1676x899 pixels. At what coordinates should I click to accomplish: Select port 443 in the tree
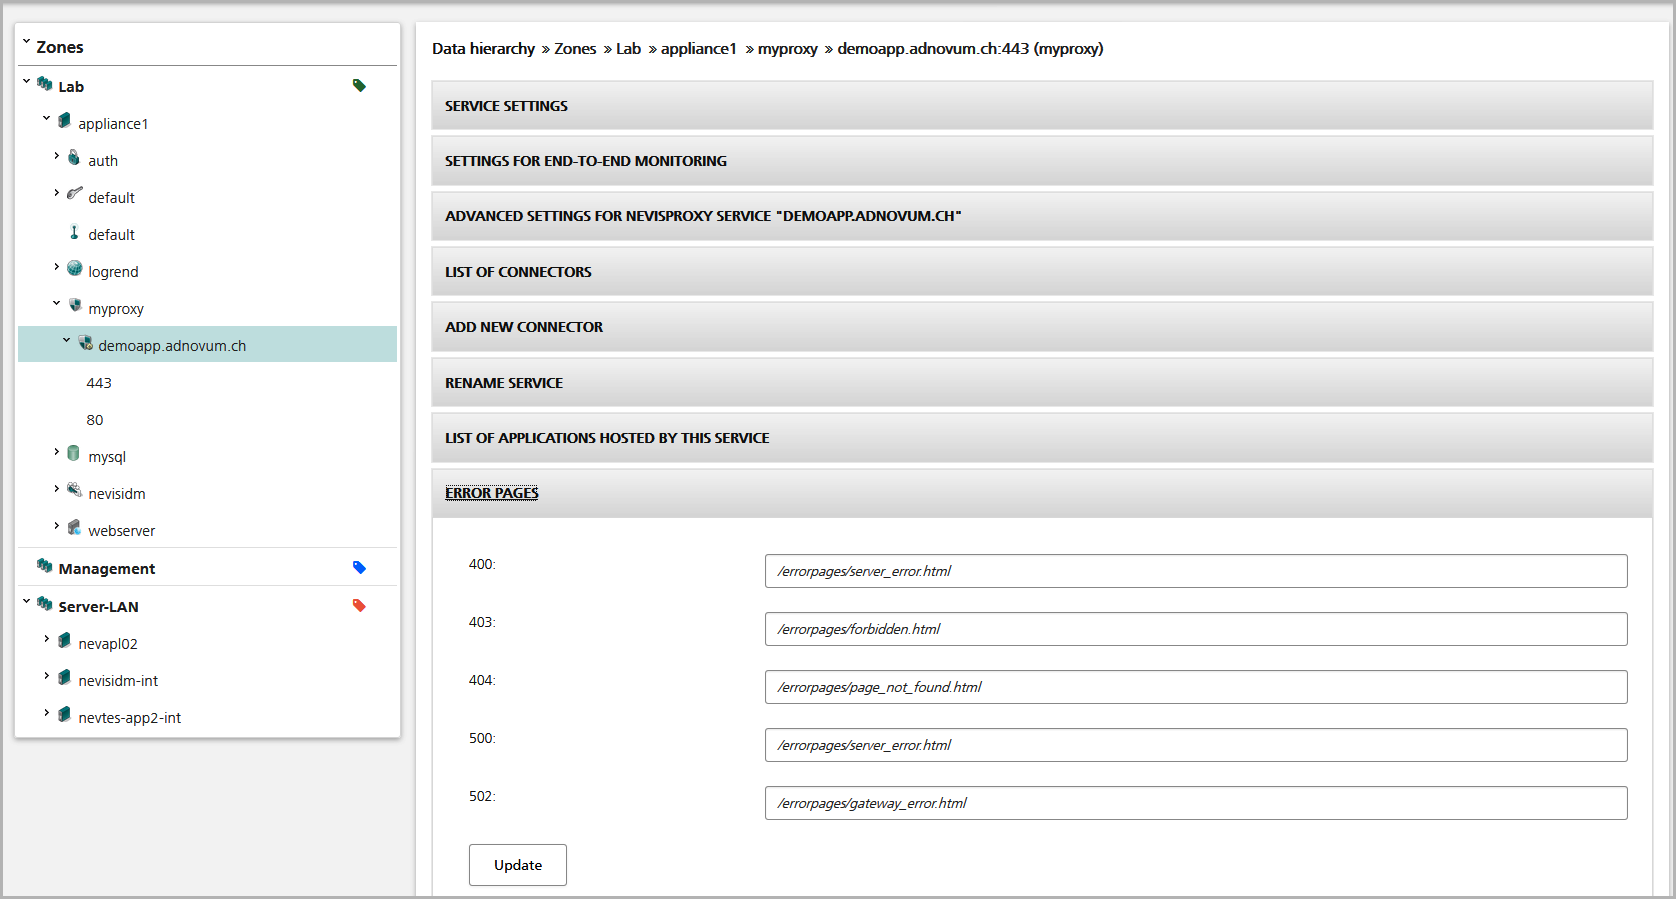[x=99, y=383]
